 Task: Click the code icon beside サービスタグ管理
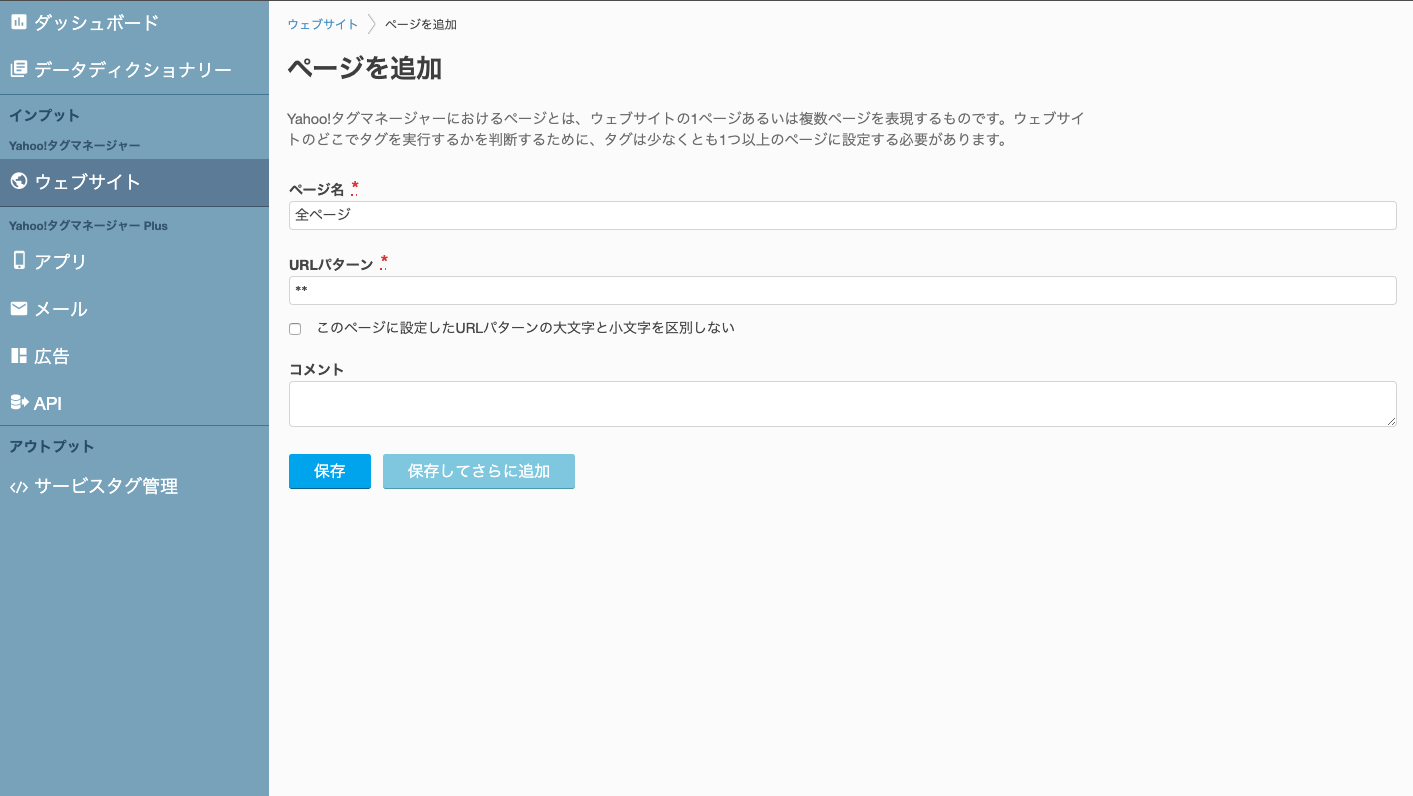pos(18,487)
